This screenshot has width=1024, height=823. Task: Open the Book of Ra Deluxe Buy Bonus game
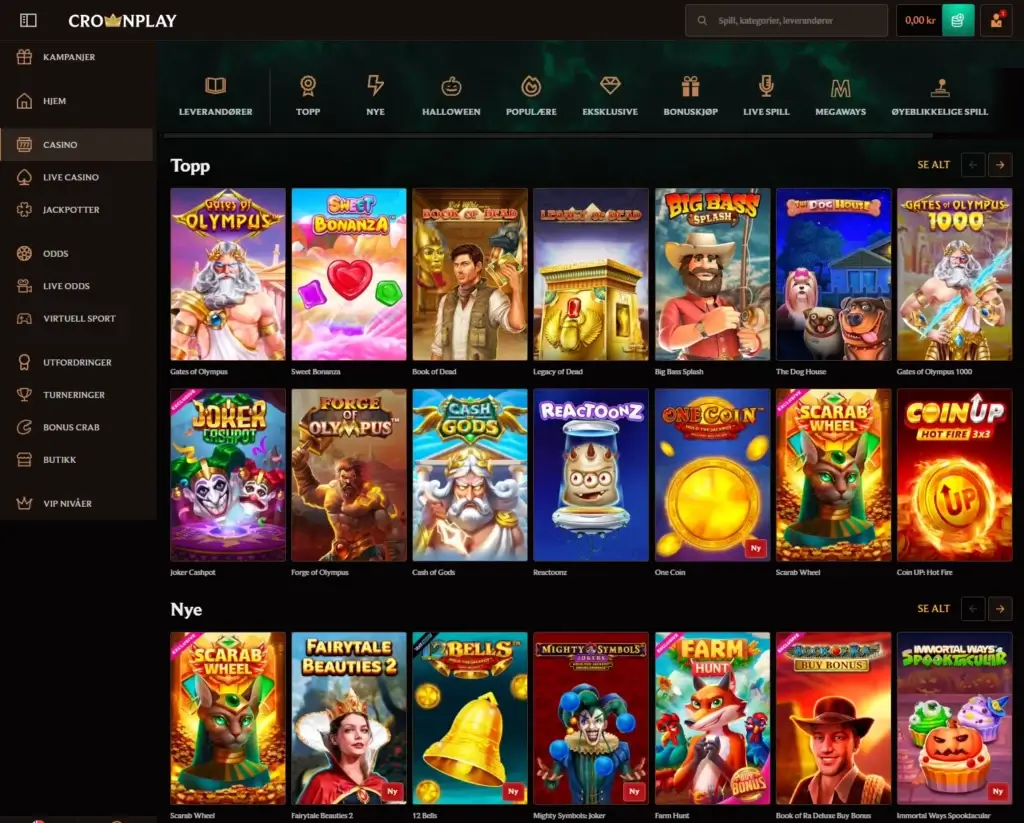point(833,718)
